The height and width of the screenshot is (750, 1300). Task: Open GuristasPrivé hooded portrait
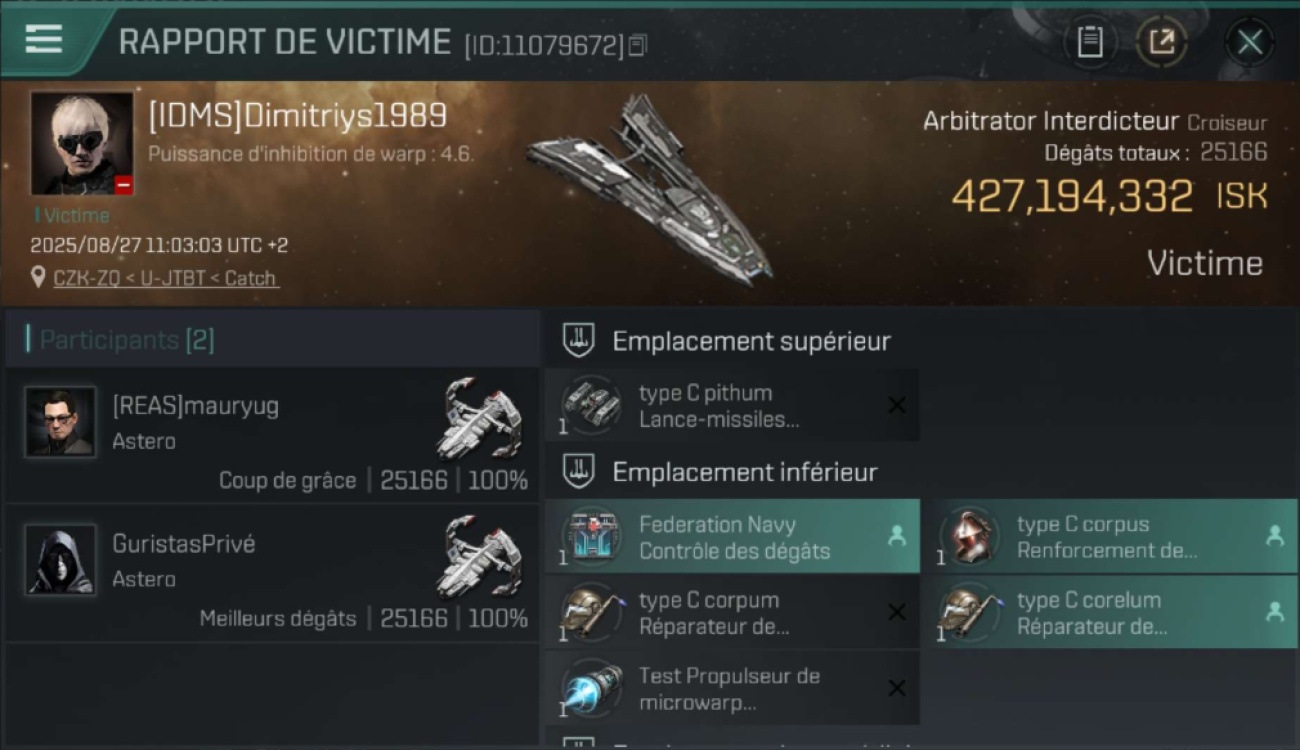61,560
